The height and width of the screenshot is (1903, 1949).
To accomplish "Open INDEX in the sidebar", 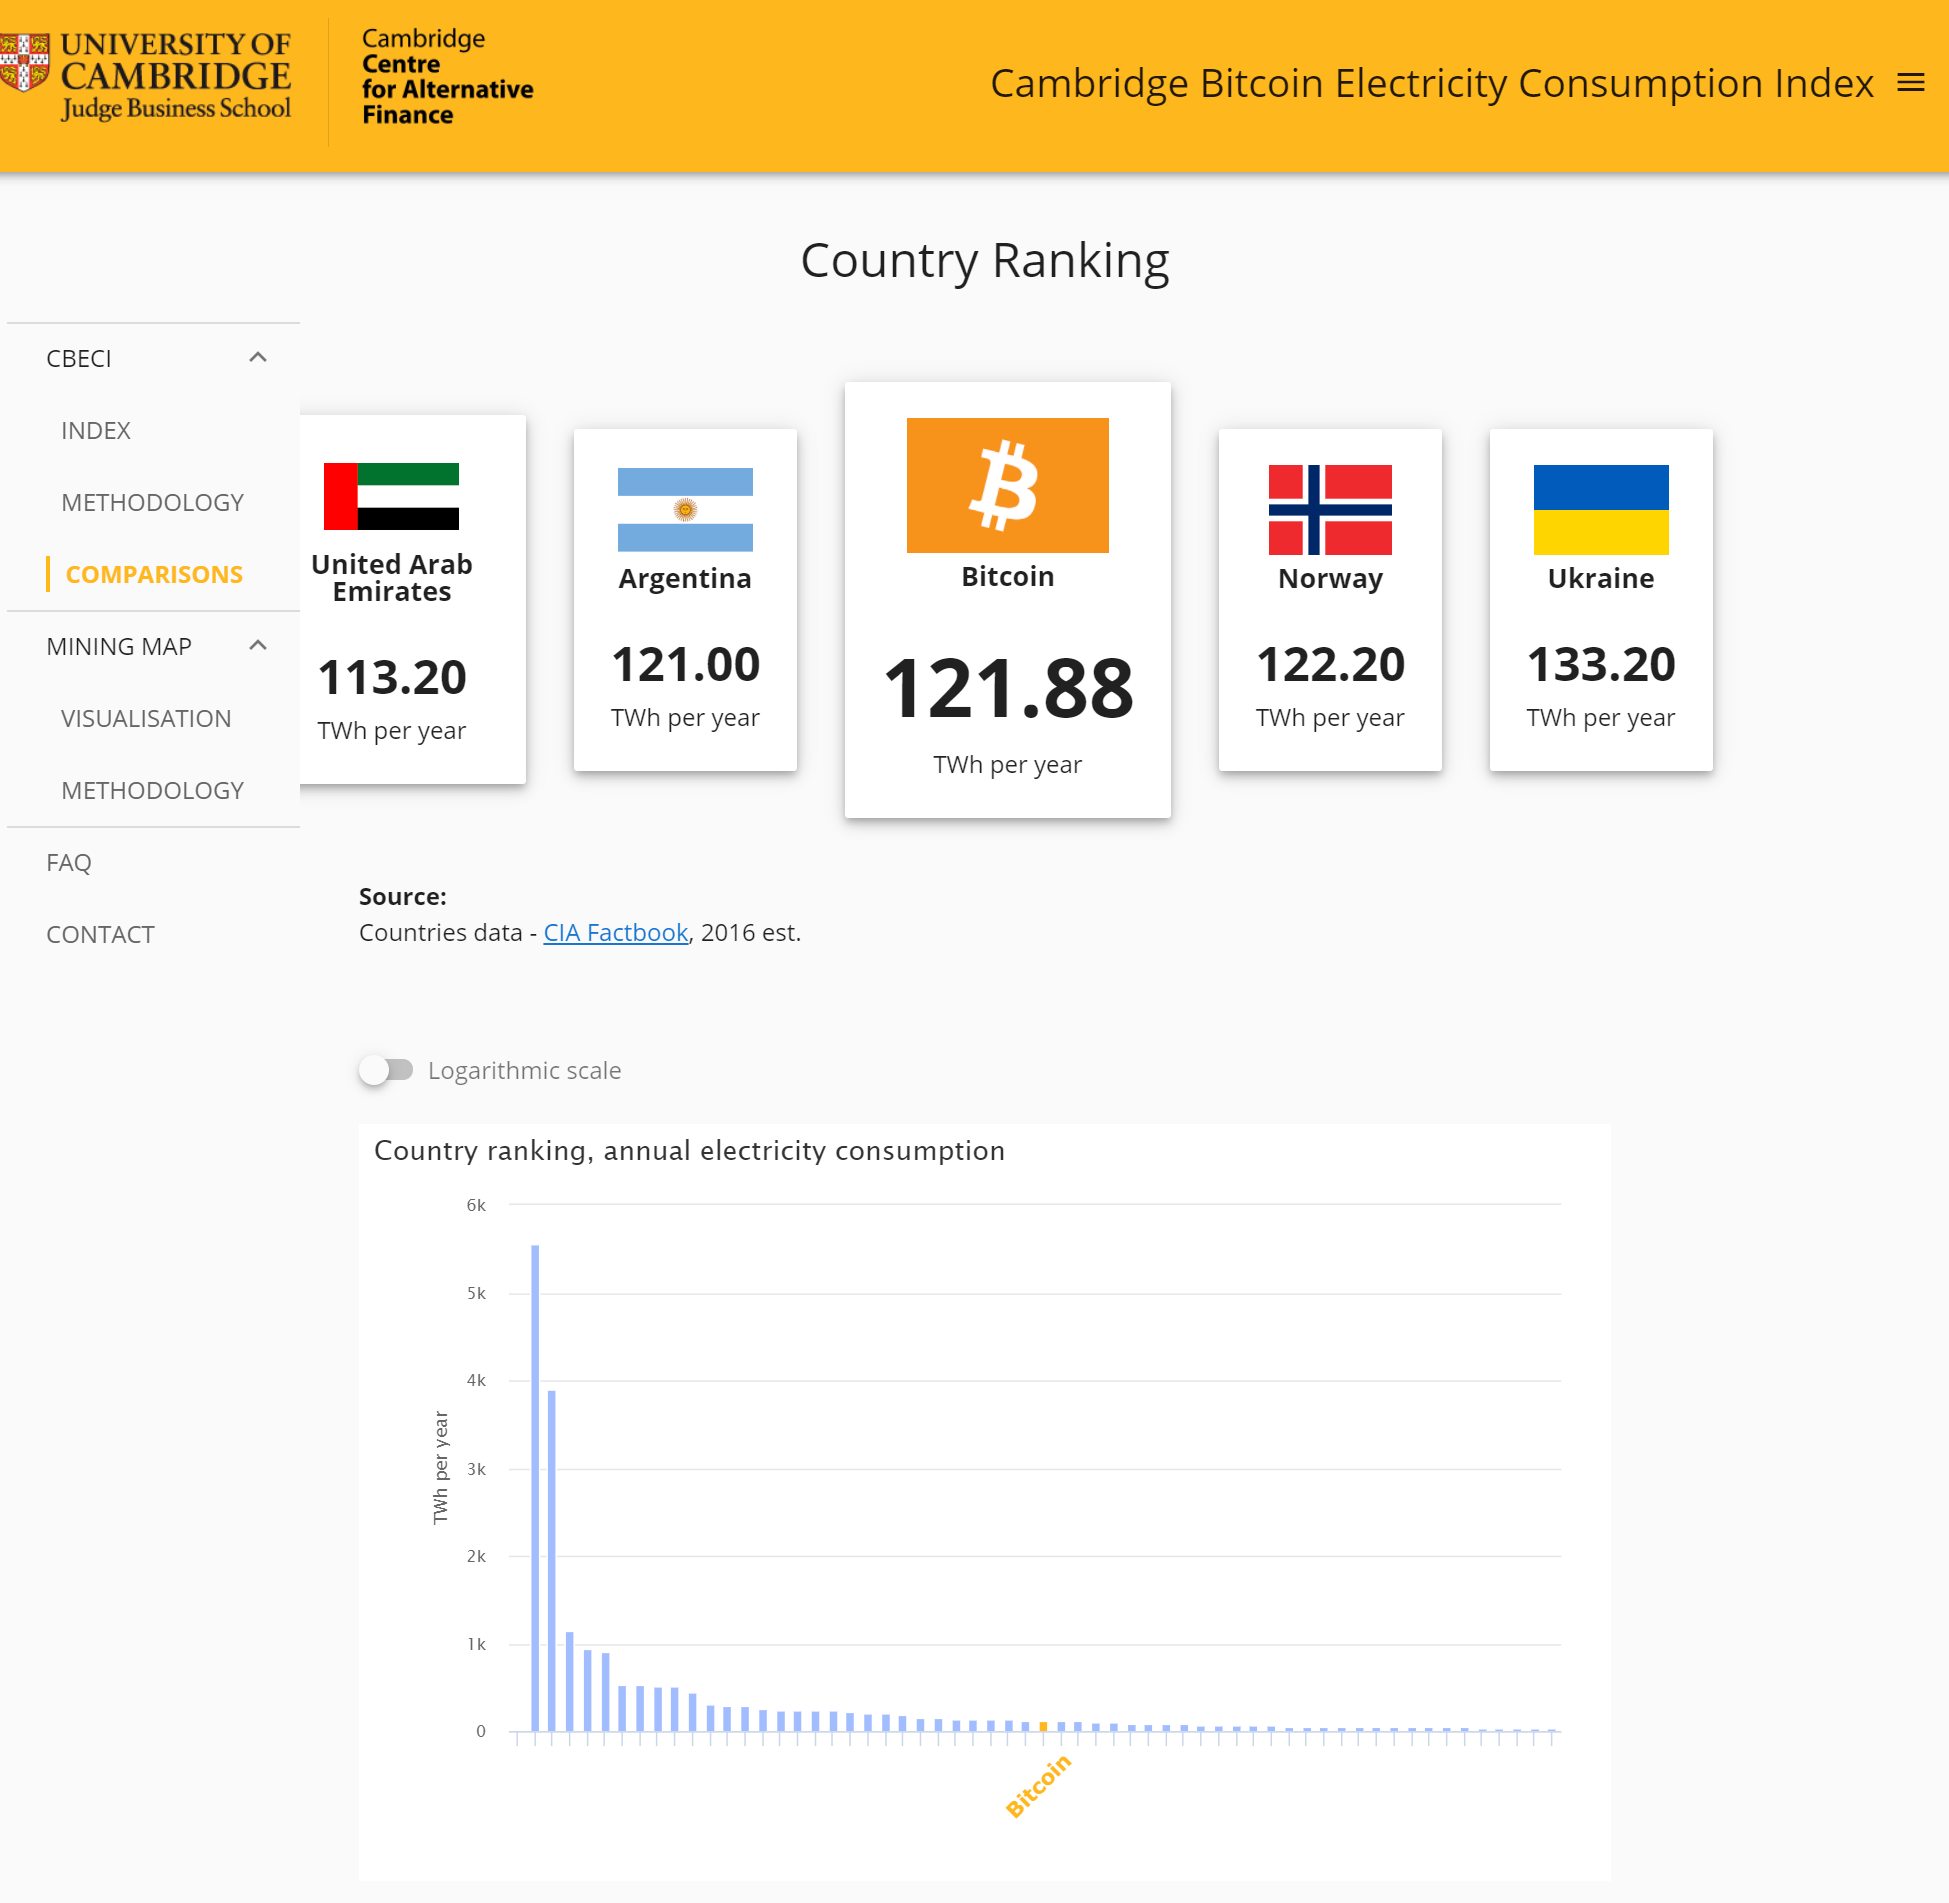I will point(96,430).
